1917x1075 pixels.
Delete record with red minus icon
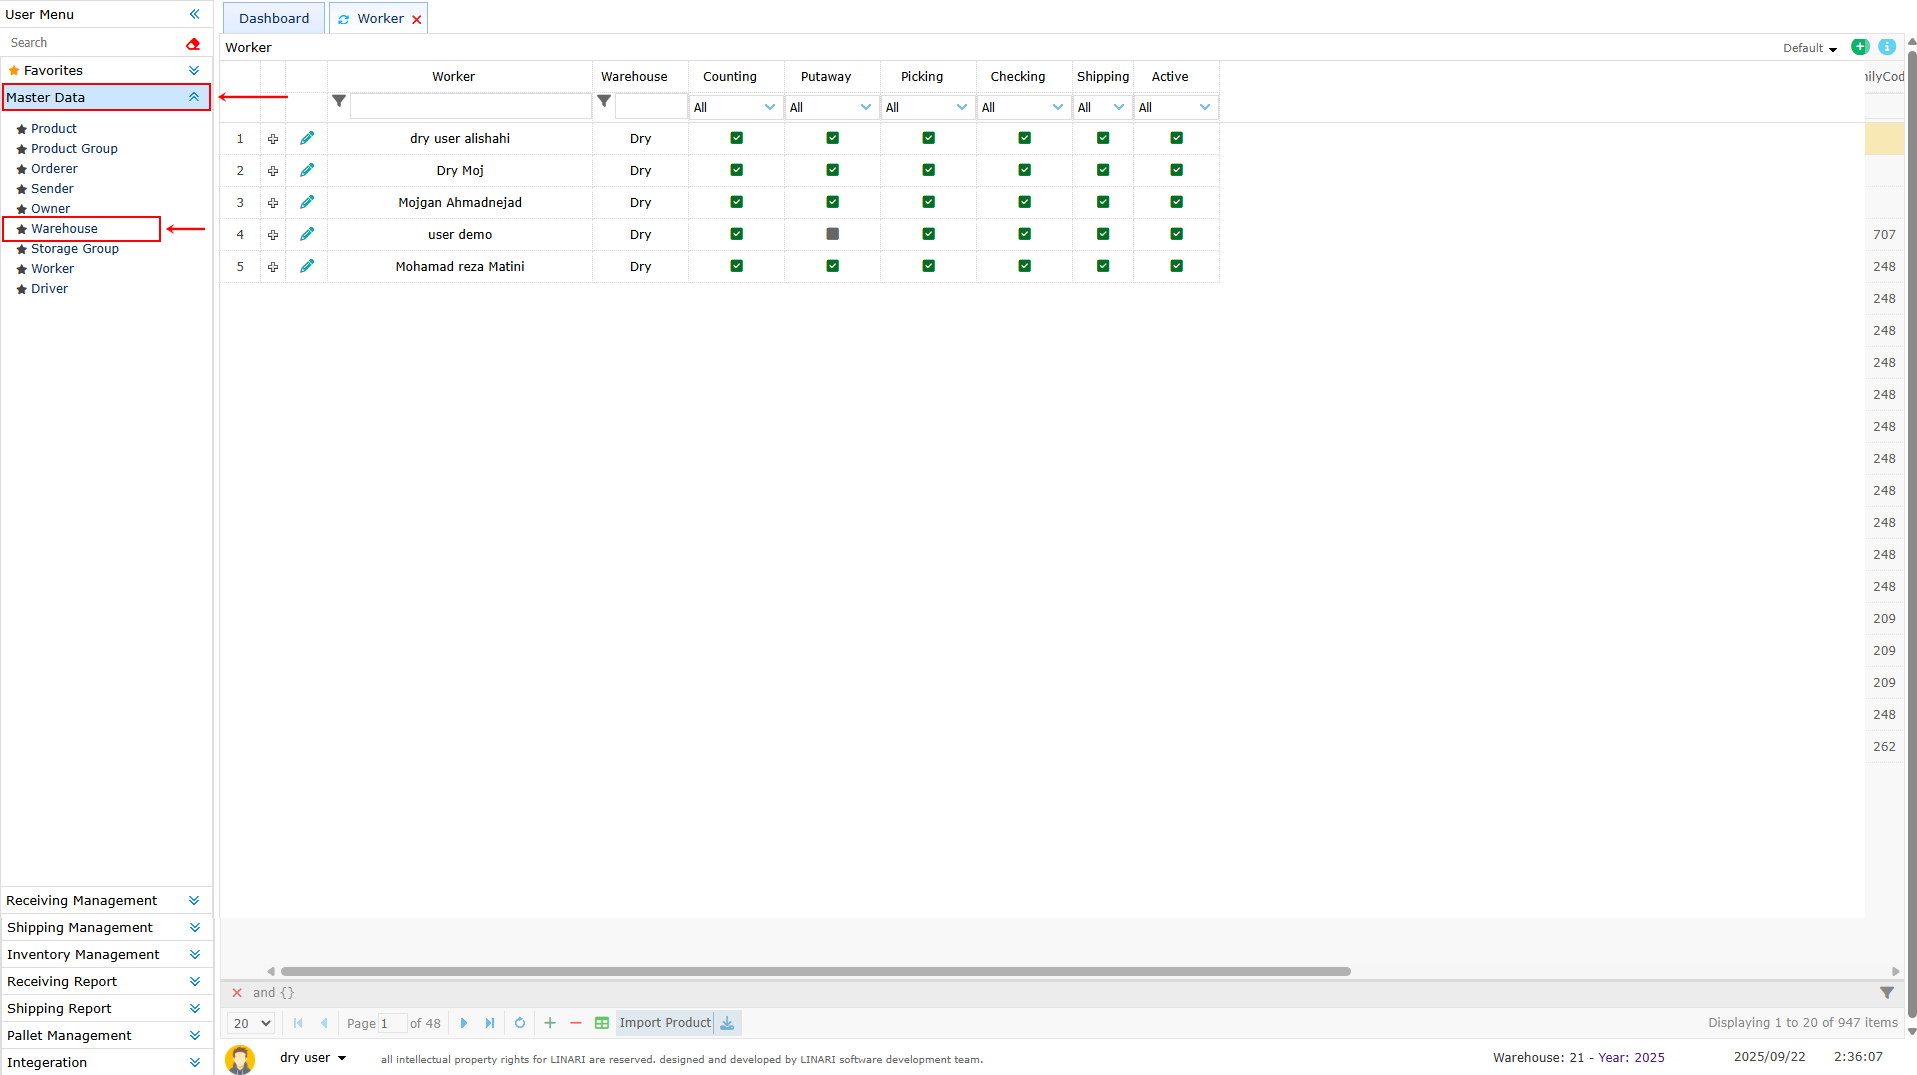pos(576,1023)
